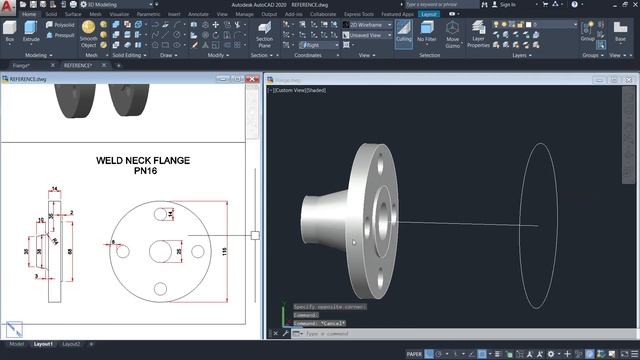Open the Mesh ribbon tab

tap(95, 14)
